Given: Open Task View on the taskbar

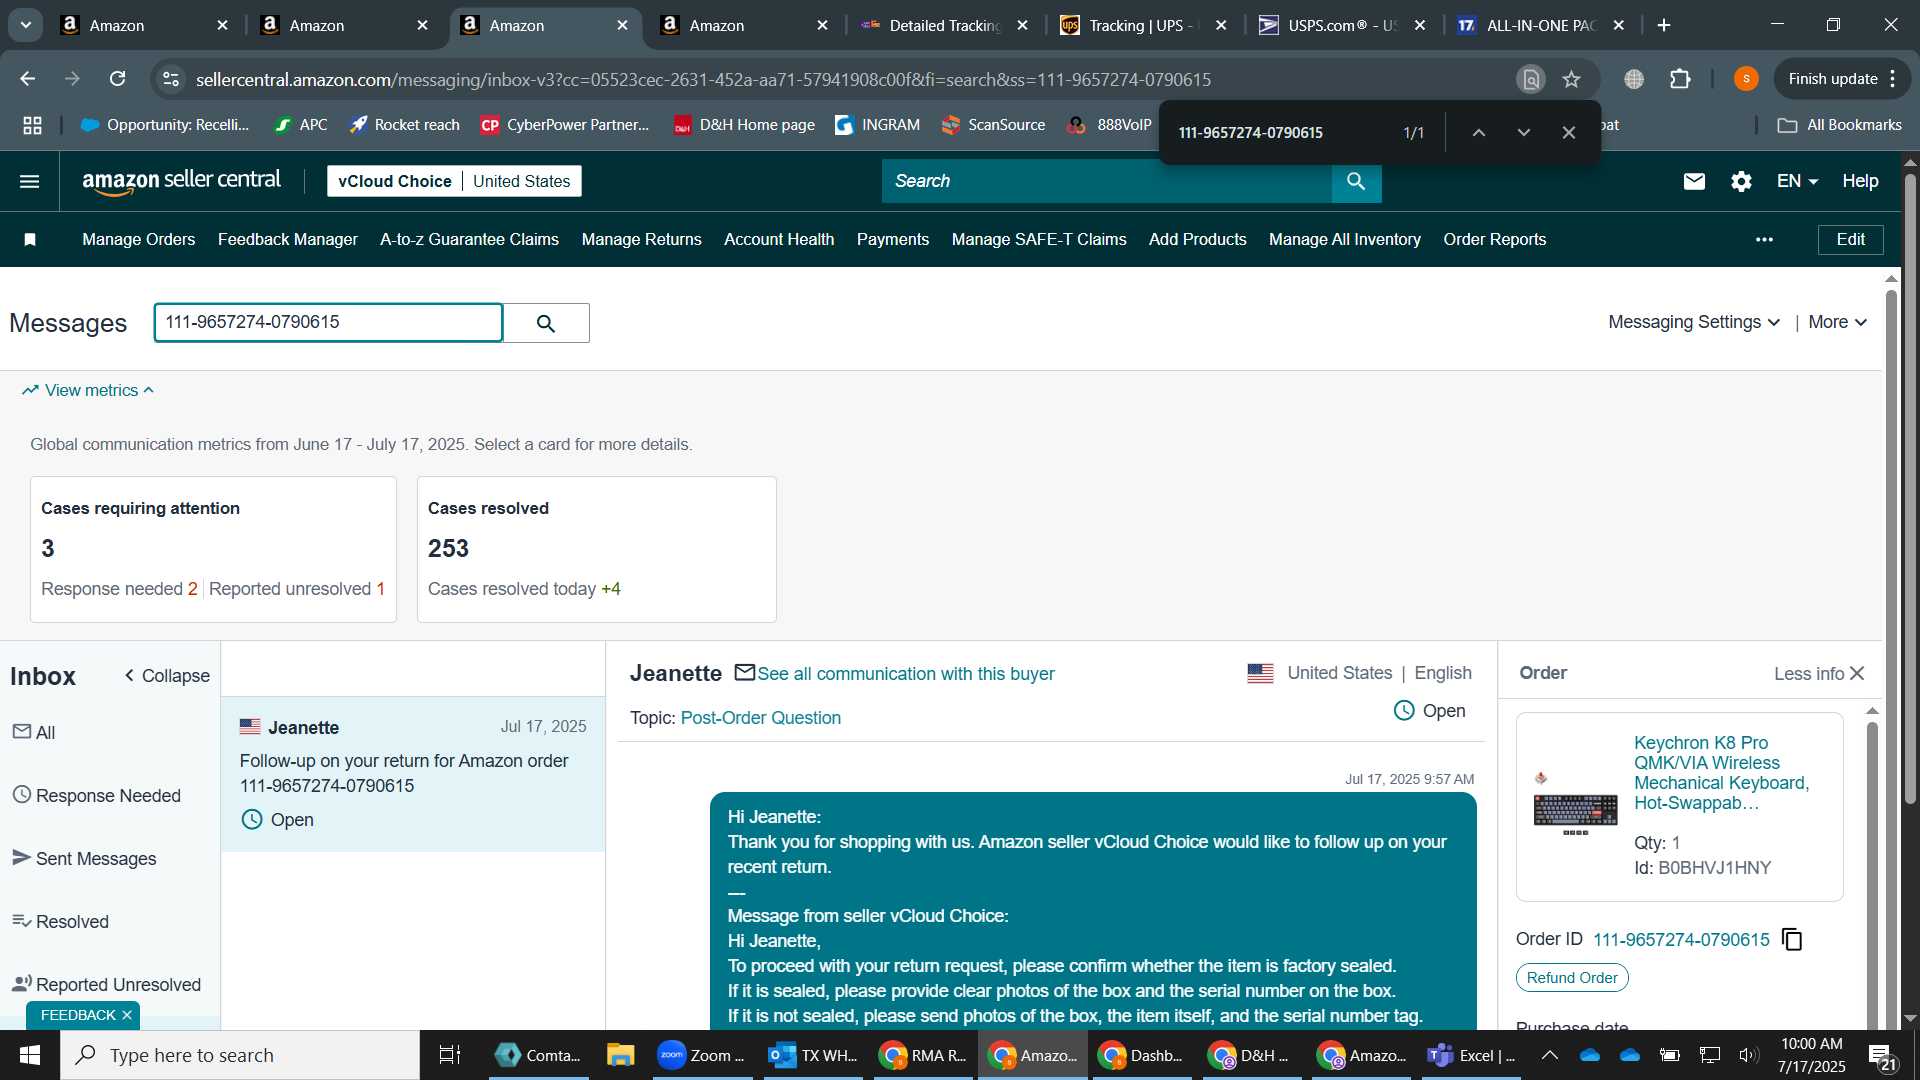Looking at the screenshot, I should 449,1055.
